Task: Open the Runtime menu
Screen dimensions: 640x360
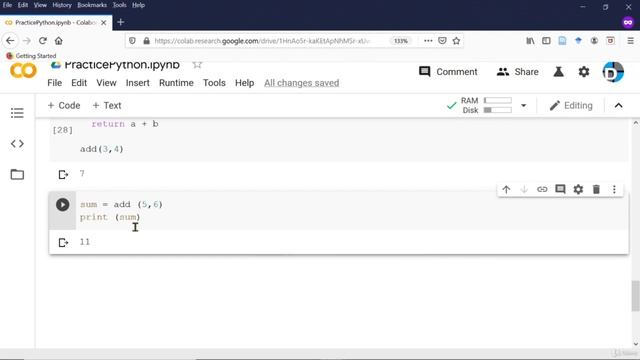Action: tap(176, 83)
